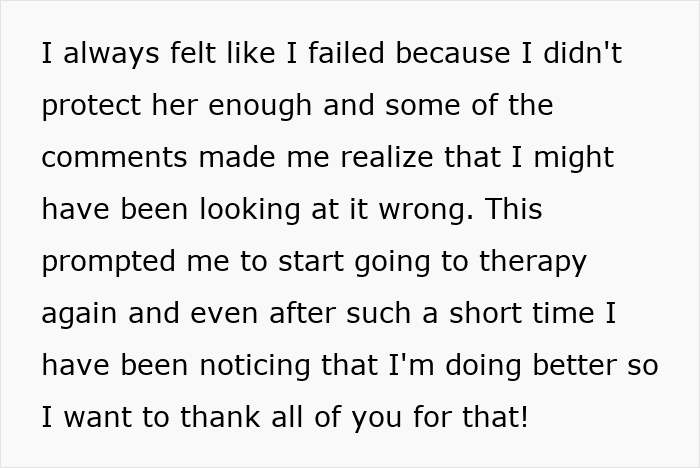The image size is (700, 468).
Task: Click the word "noticing" on seventh line
Action: point(254,367)
